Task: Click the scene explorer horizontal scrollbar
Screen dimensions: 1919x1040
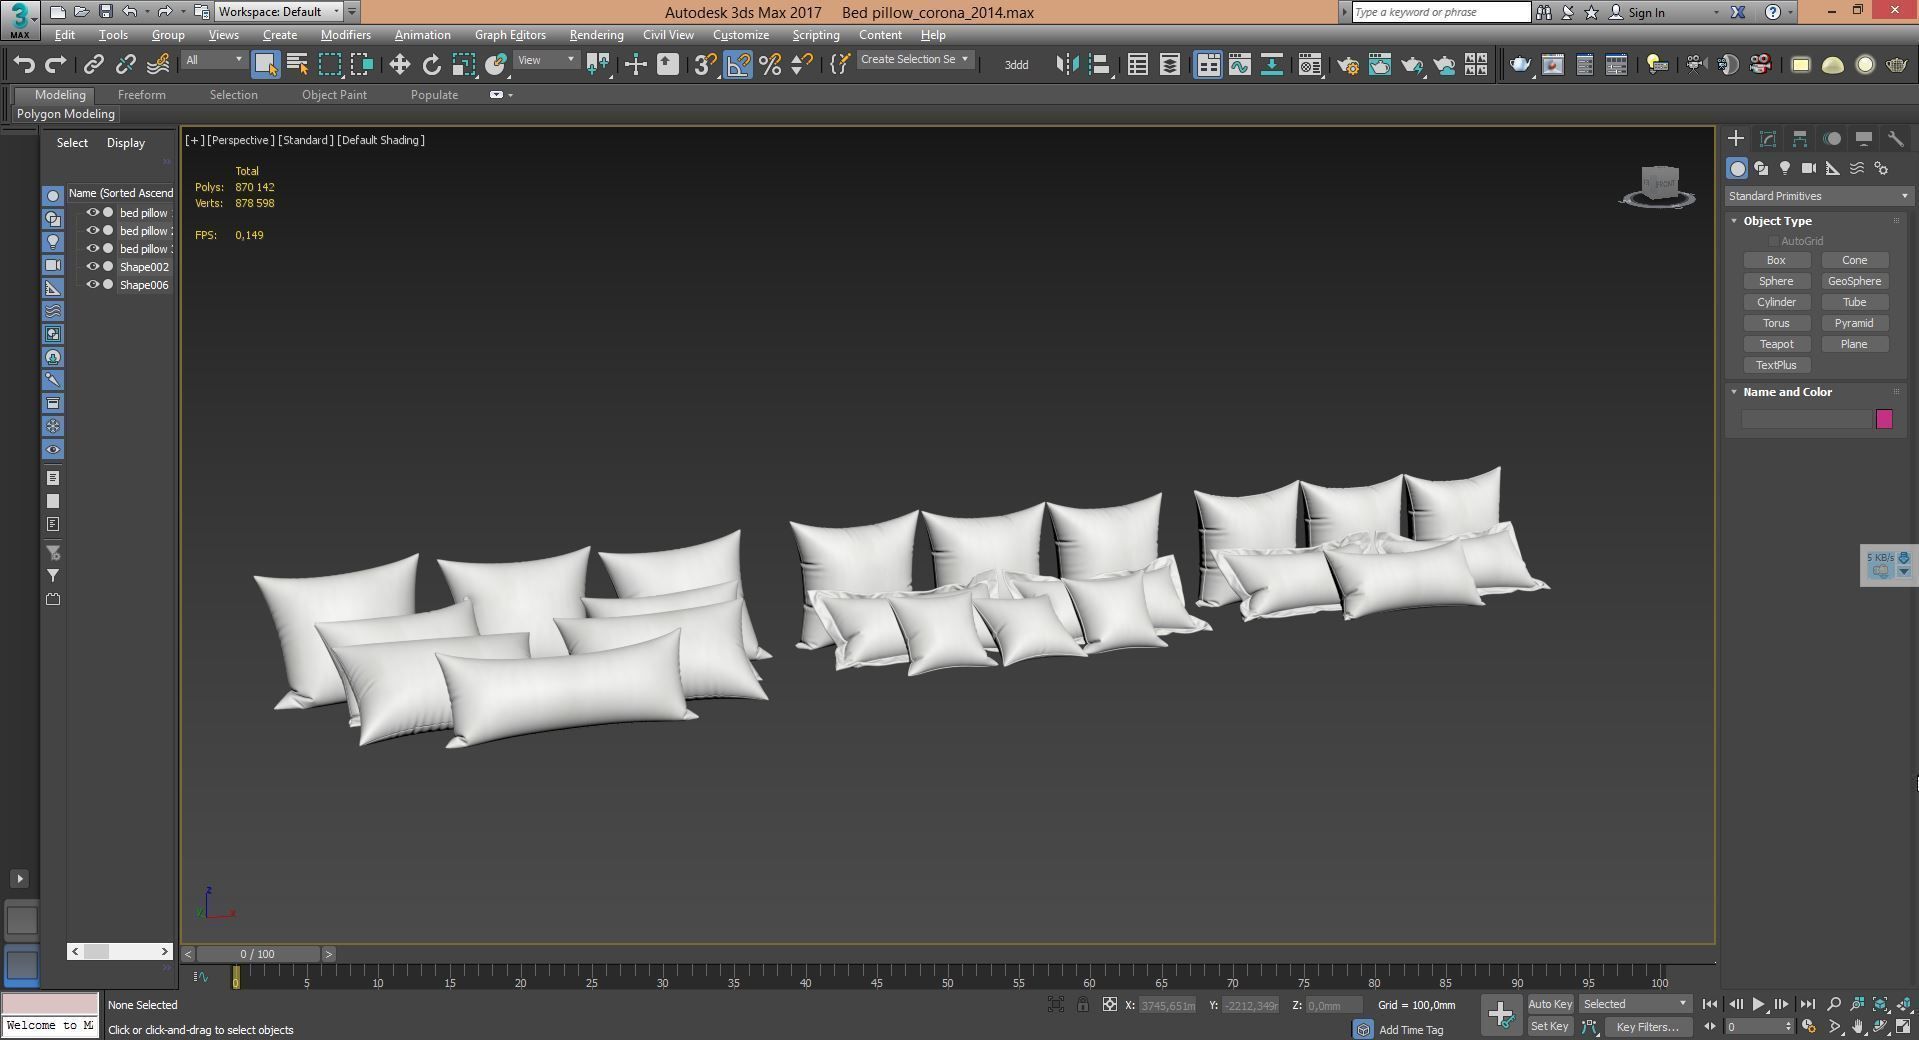Action: pyautogui.click(x=120, y=951)
